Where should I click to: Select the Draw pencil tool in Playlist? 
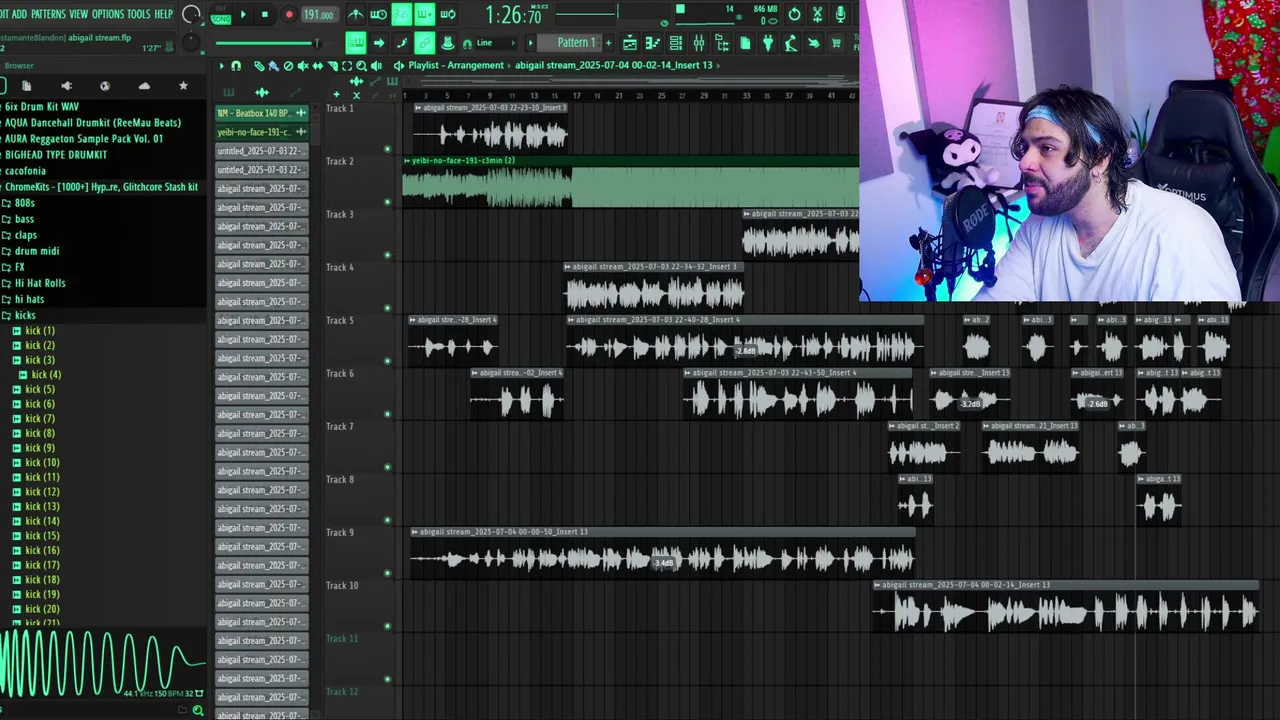(259, 65)
